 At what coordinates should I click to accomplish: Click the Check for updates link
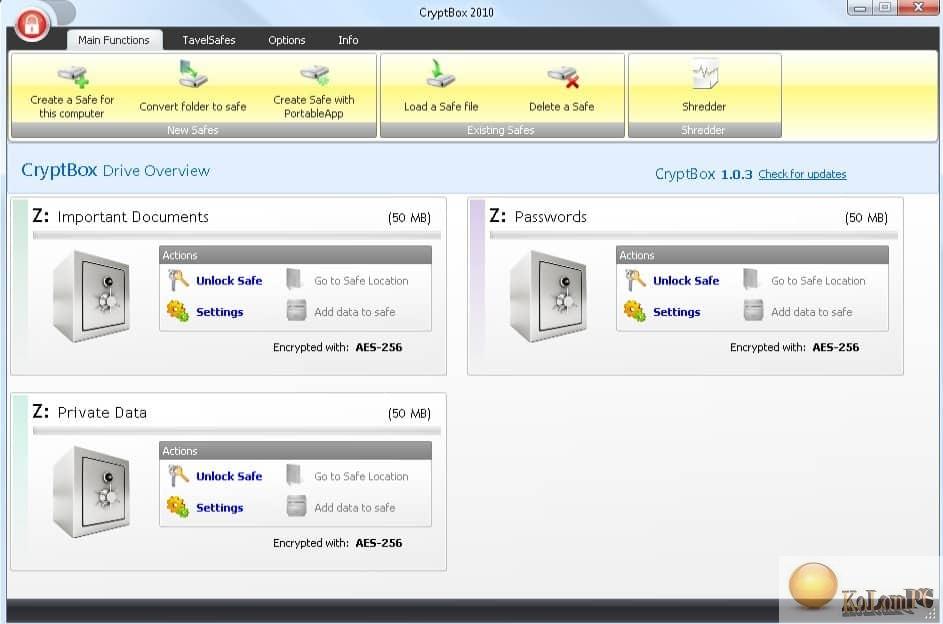point(802,174)
